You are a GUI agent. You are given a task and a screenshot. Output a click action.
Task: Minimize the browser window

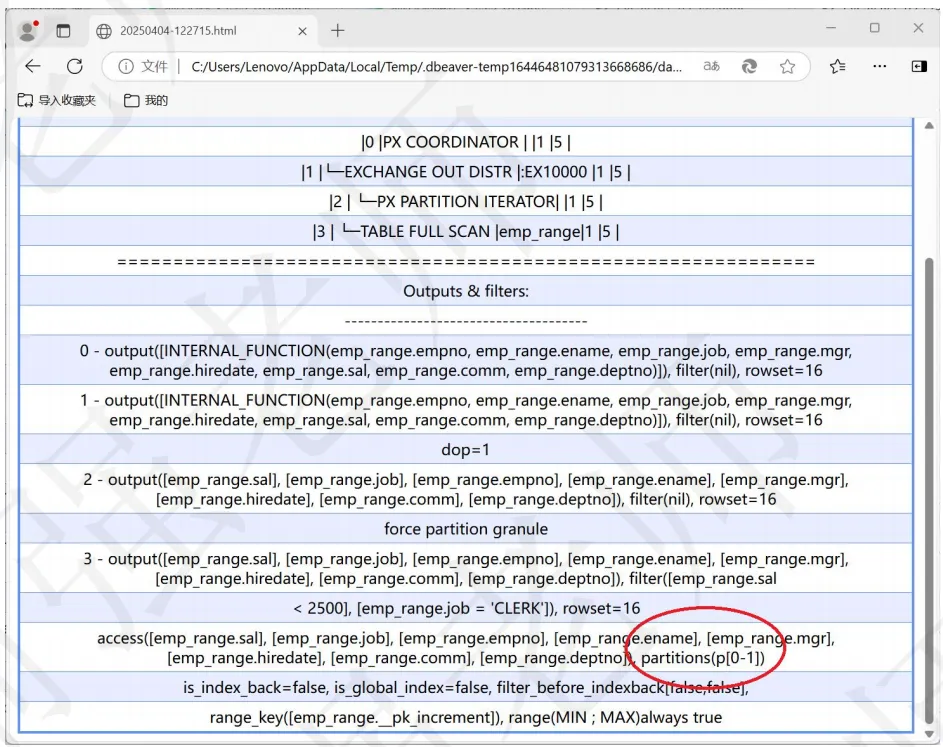831,28
